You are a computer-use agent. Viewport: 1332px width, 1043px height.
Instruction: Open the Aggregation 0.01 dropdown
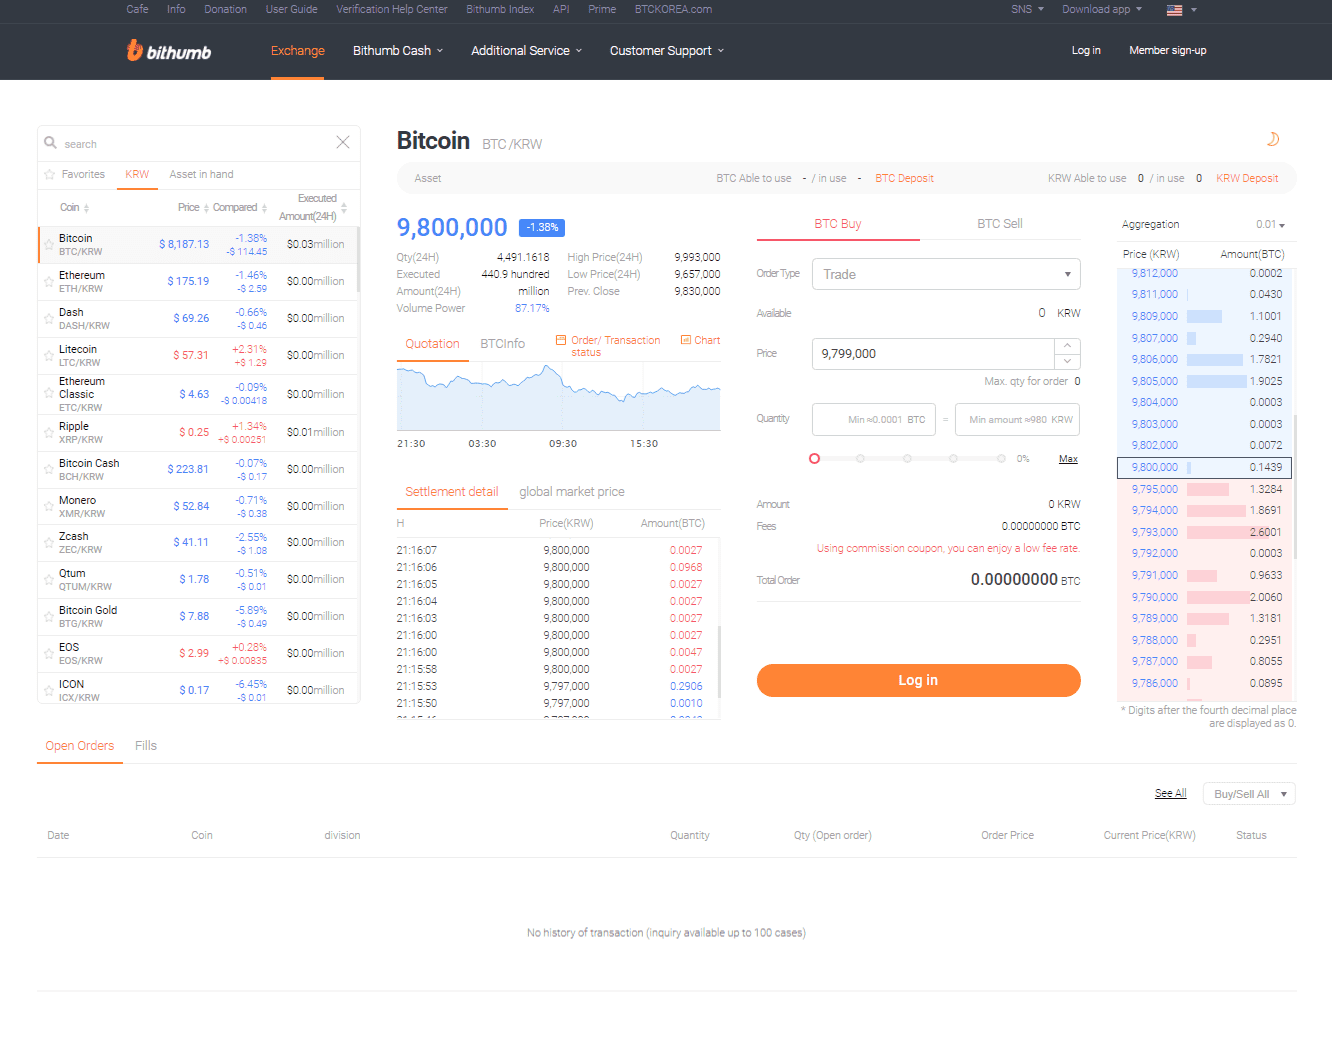coord(1270,225)
